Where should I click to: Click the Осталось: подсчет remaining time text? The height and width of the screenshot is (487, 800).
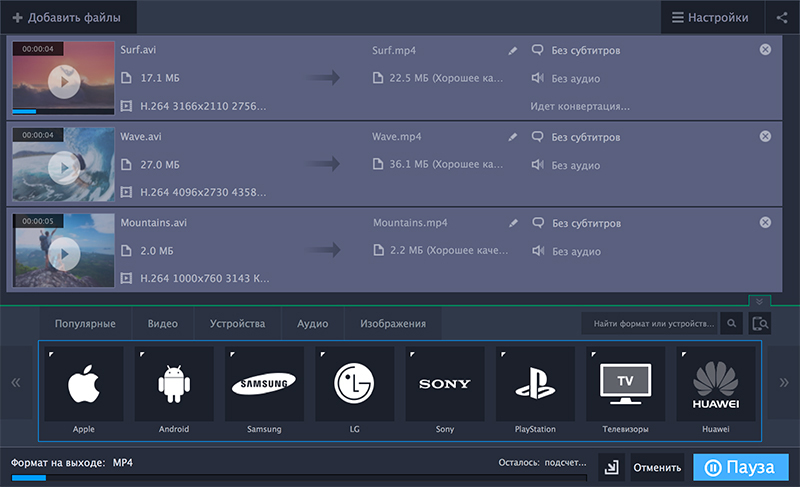click(542, 463)
